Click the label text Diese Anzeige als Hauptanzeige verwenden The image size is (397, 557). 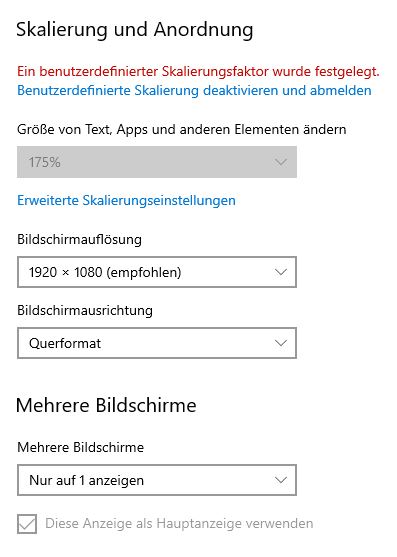click(179, 524)
